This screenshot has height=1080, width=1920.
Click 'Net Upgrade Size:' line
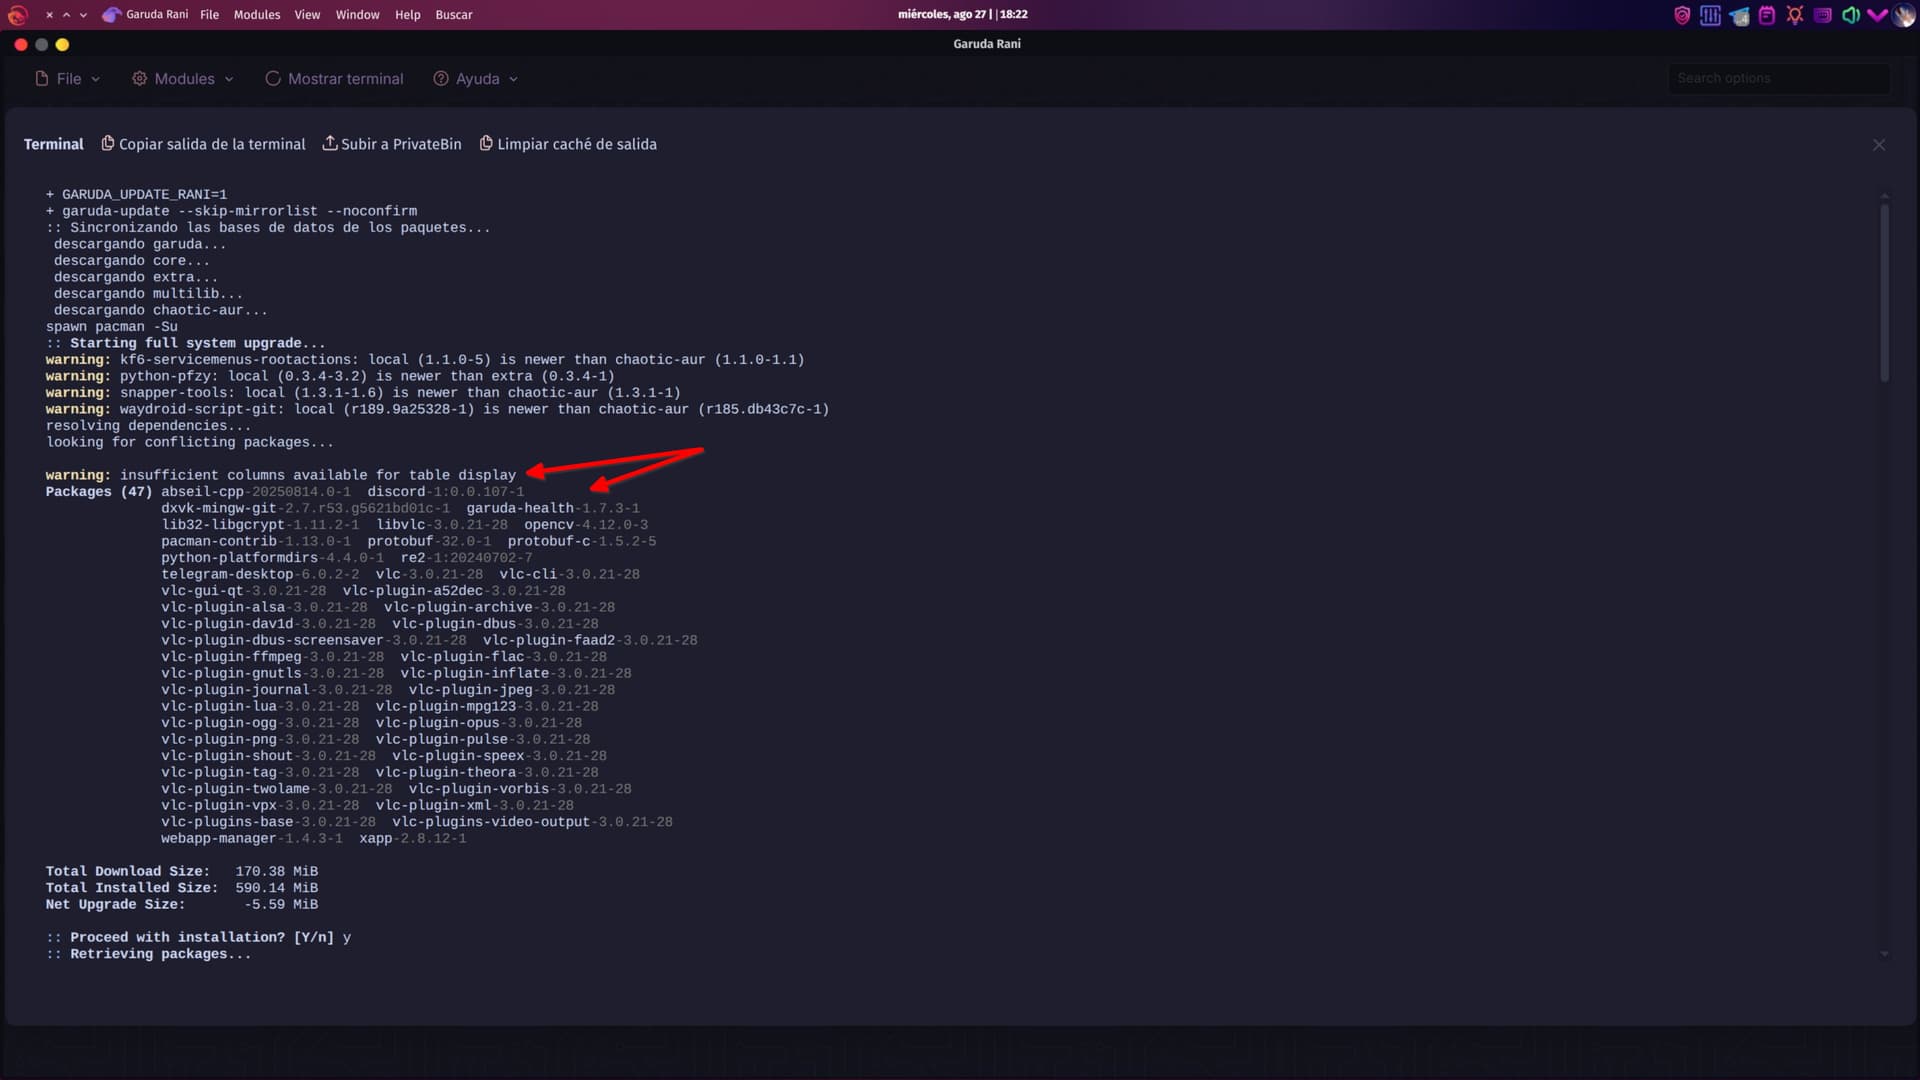182,905
